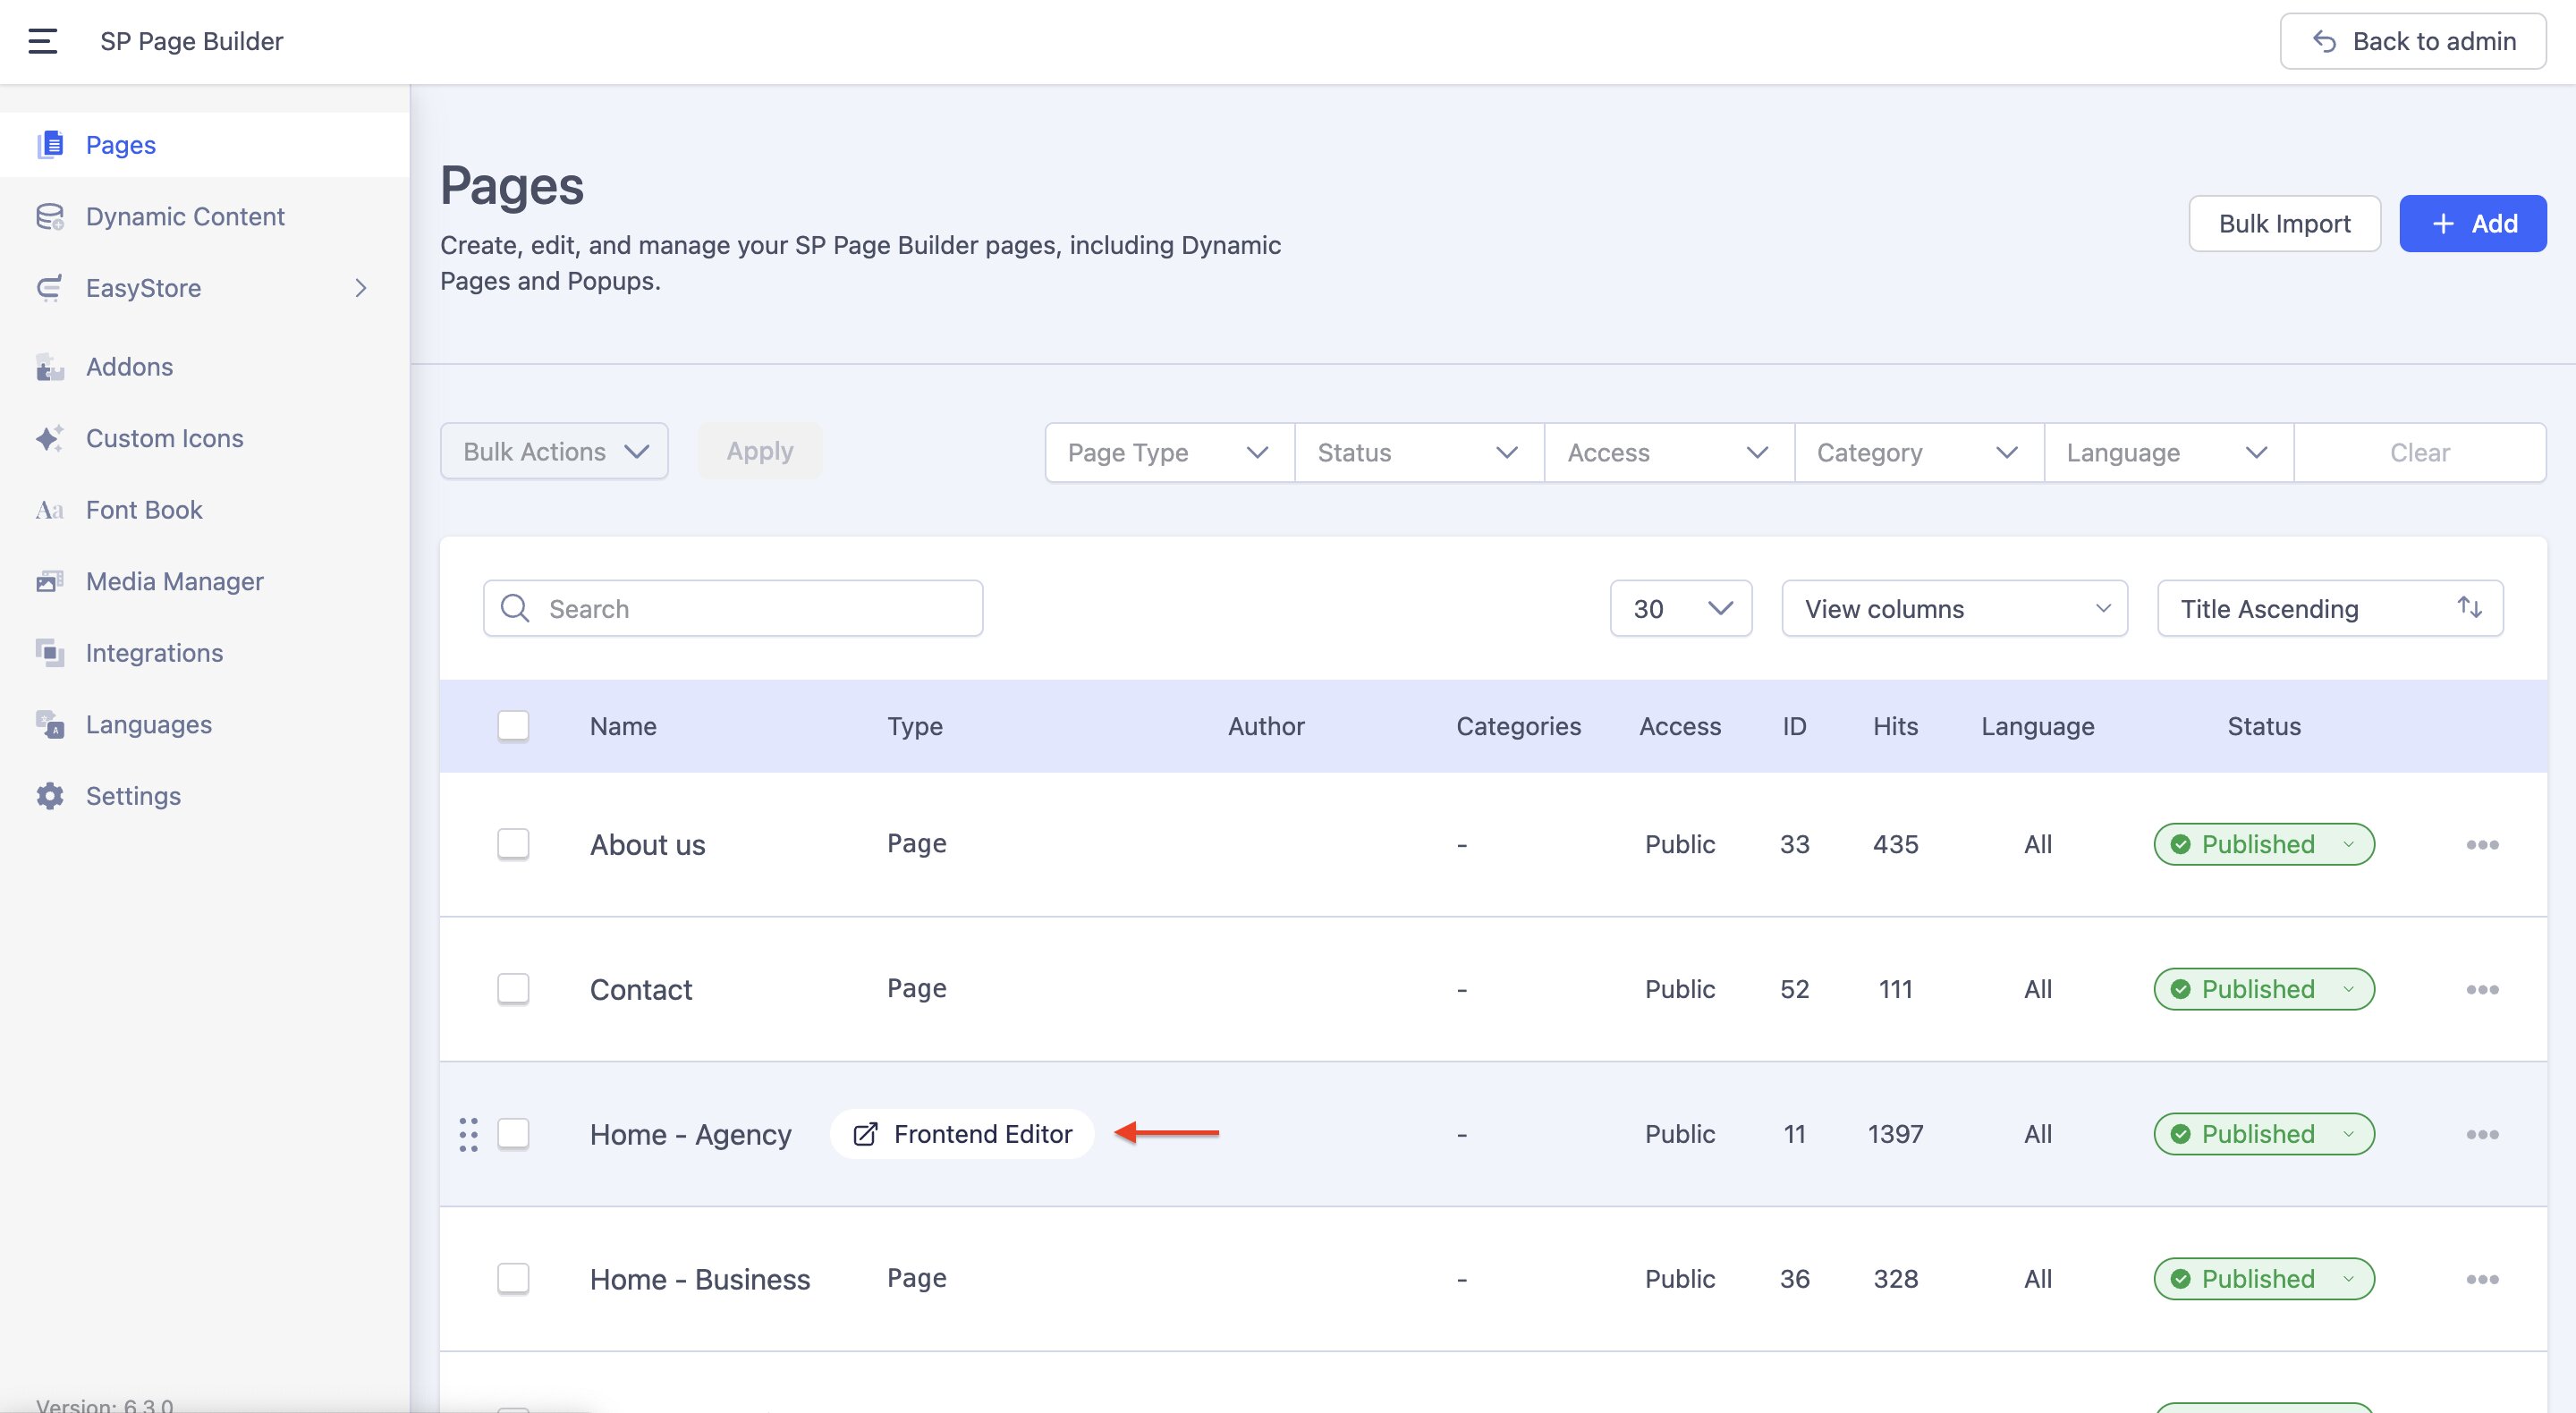This screenshot has width=2576, height=1413.
Task: Click the Media Manager icon
Action: tap(49, 581)
